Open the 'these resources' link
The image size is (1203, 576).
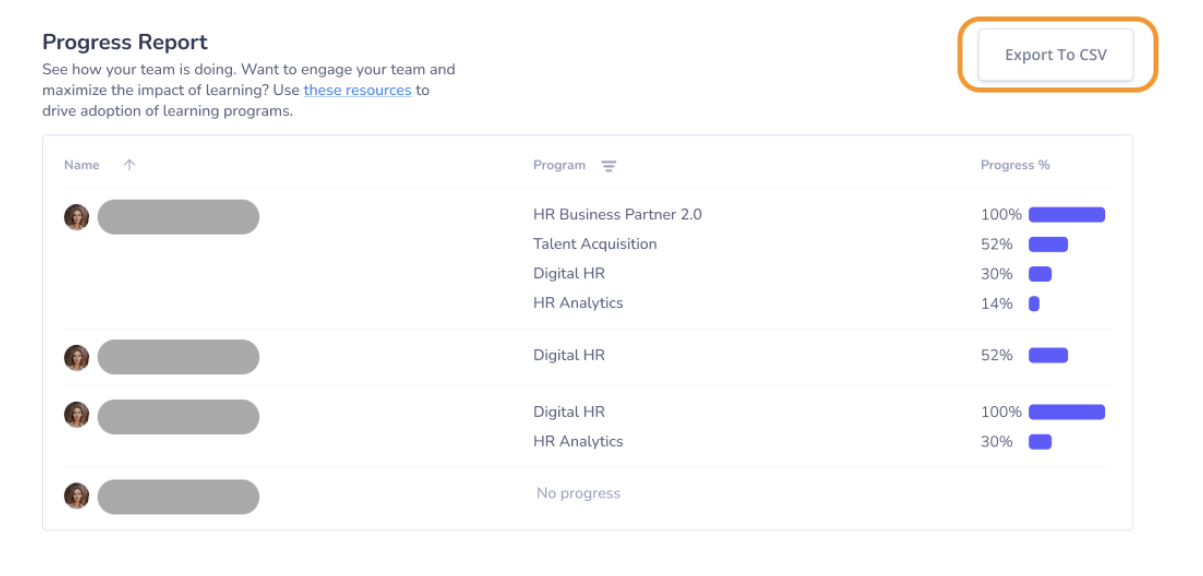(357, 90)
